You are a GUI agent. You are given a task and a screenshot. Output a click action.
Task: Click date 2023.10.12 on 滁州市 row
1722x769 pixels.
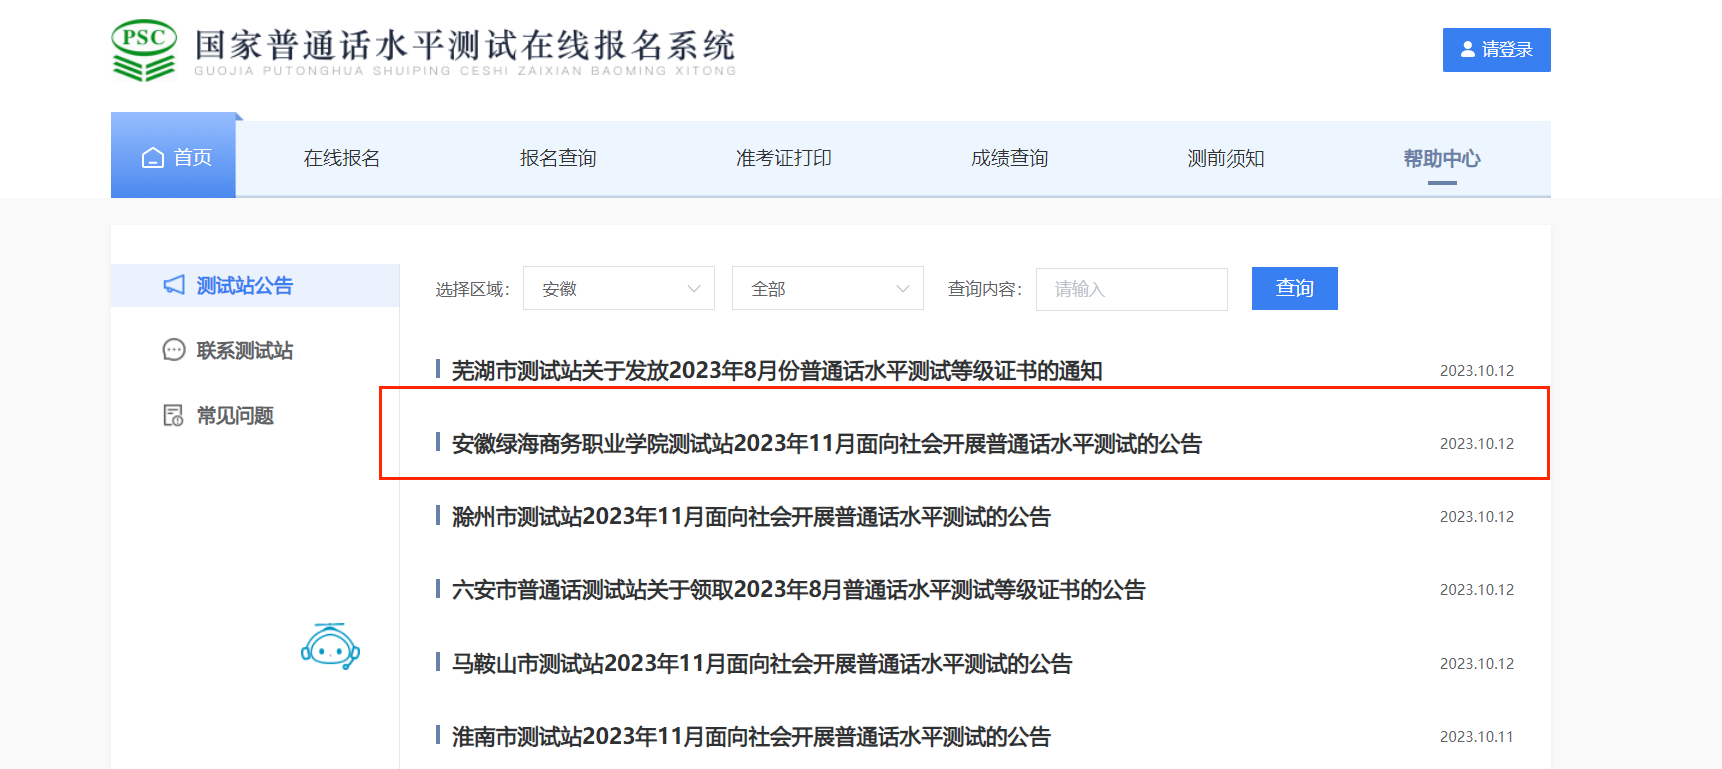(x=1477, y=517)
